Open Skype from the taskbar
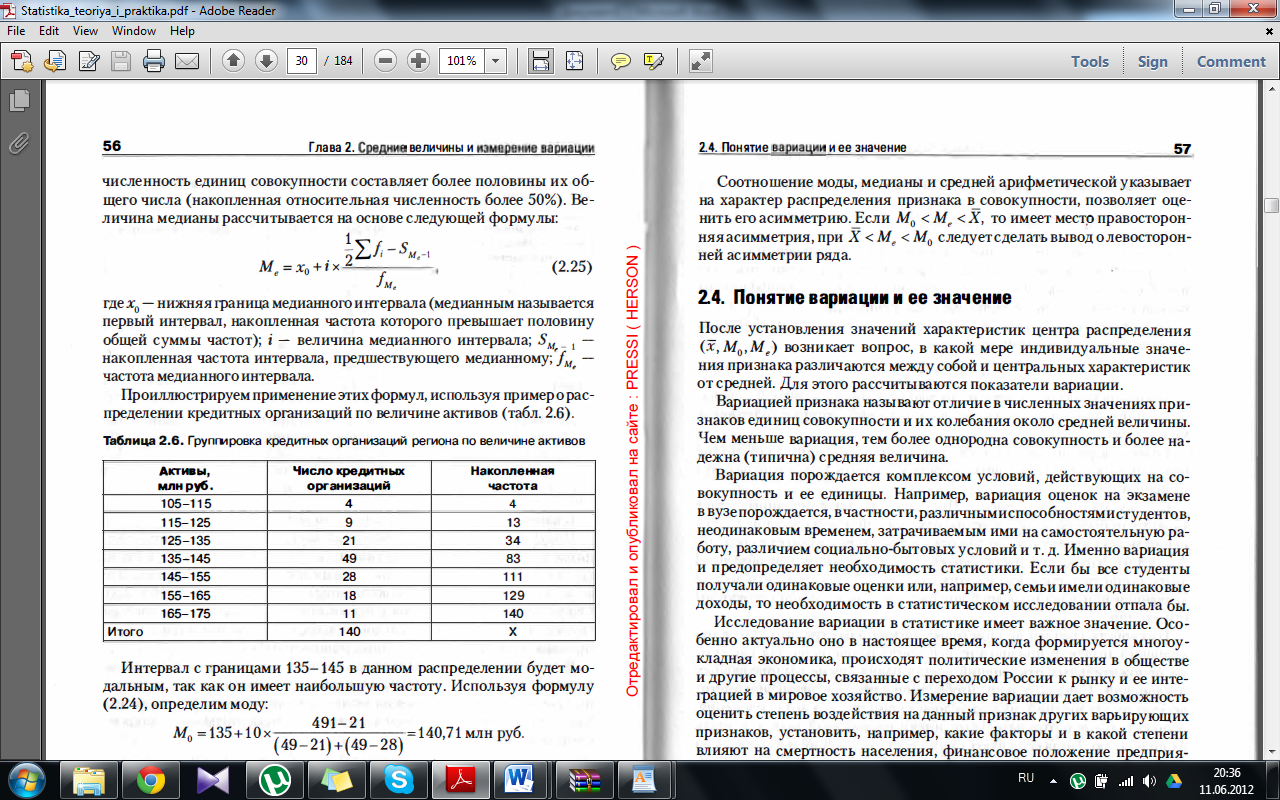 click(x=399, y=779)
